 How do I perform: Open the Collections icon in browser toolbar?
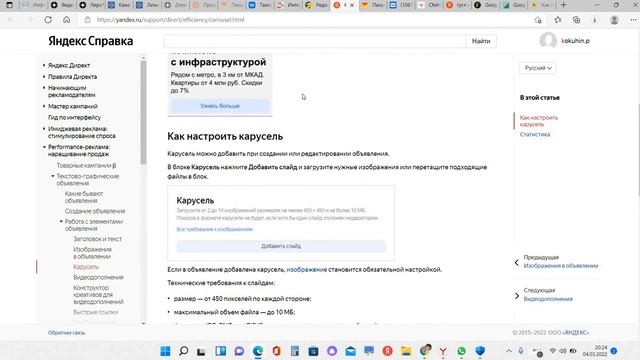click(576, 20)
